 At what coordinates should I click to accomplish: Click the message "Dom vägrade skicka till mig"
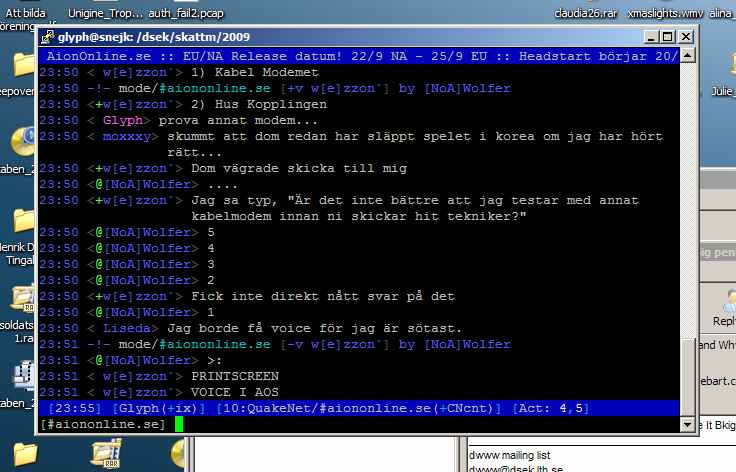point(299,168)
